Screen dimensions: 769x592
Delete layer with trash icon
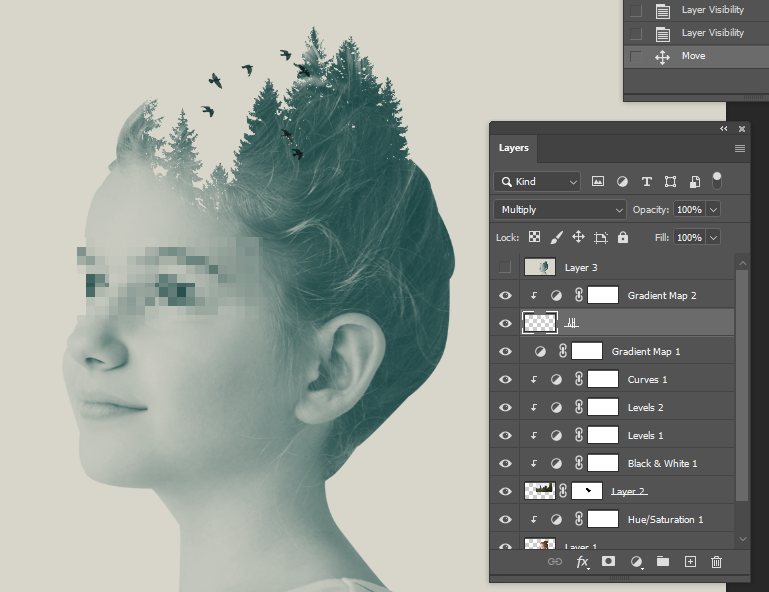click(x=717, y=562)
